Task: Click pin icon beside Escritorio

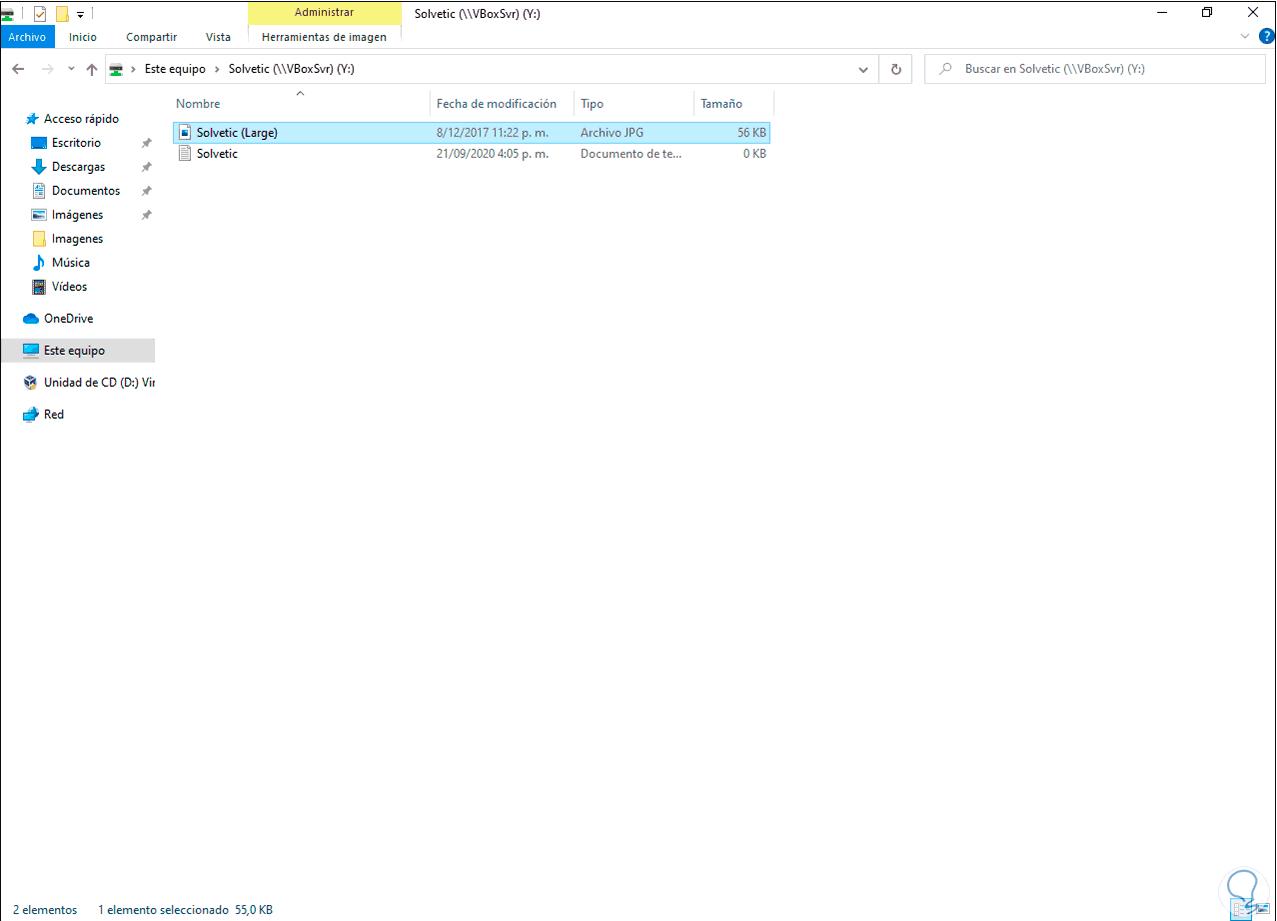Action: (146, 143)
